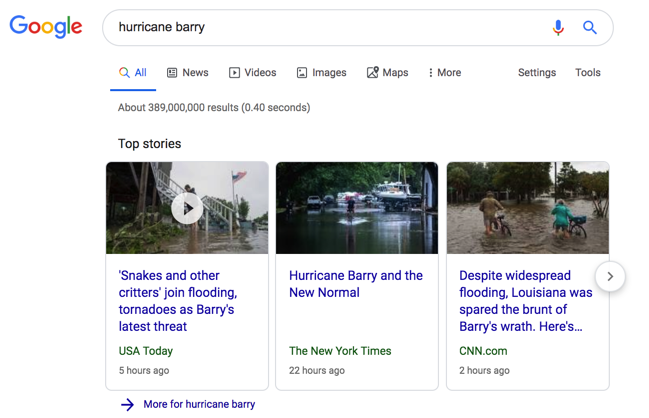The image size is (649, 418).
Task: Open 'Despite widespread flooding' CNN headline
Action: (526, 301)
